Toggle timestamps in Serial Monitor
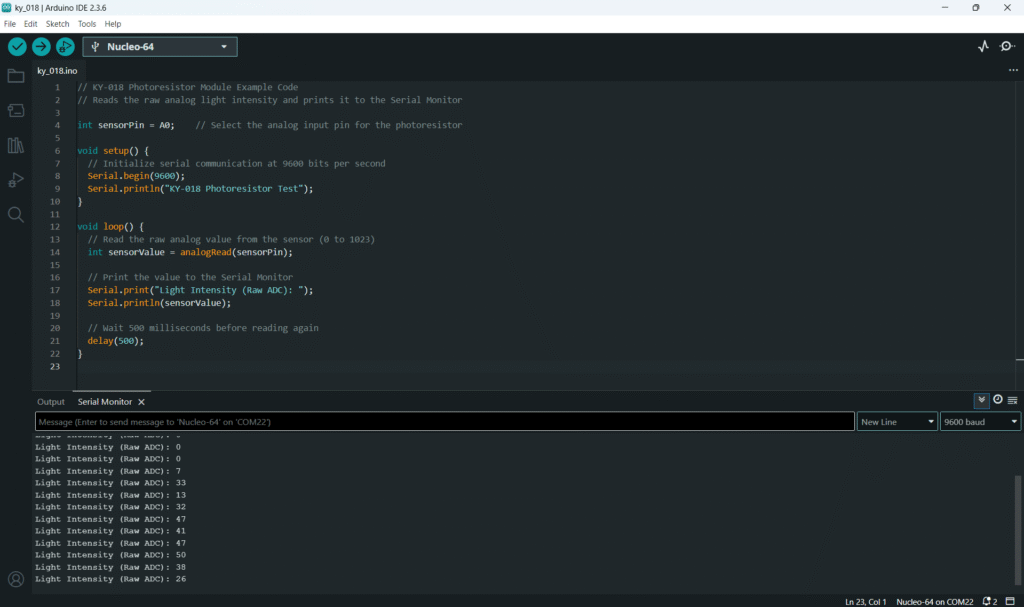 [998, 400]
